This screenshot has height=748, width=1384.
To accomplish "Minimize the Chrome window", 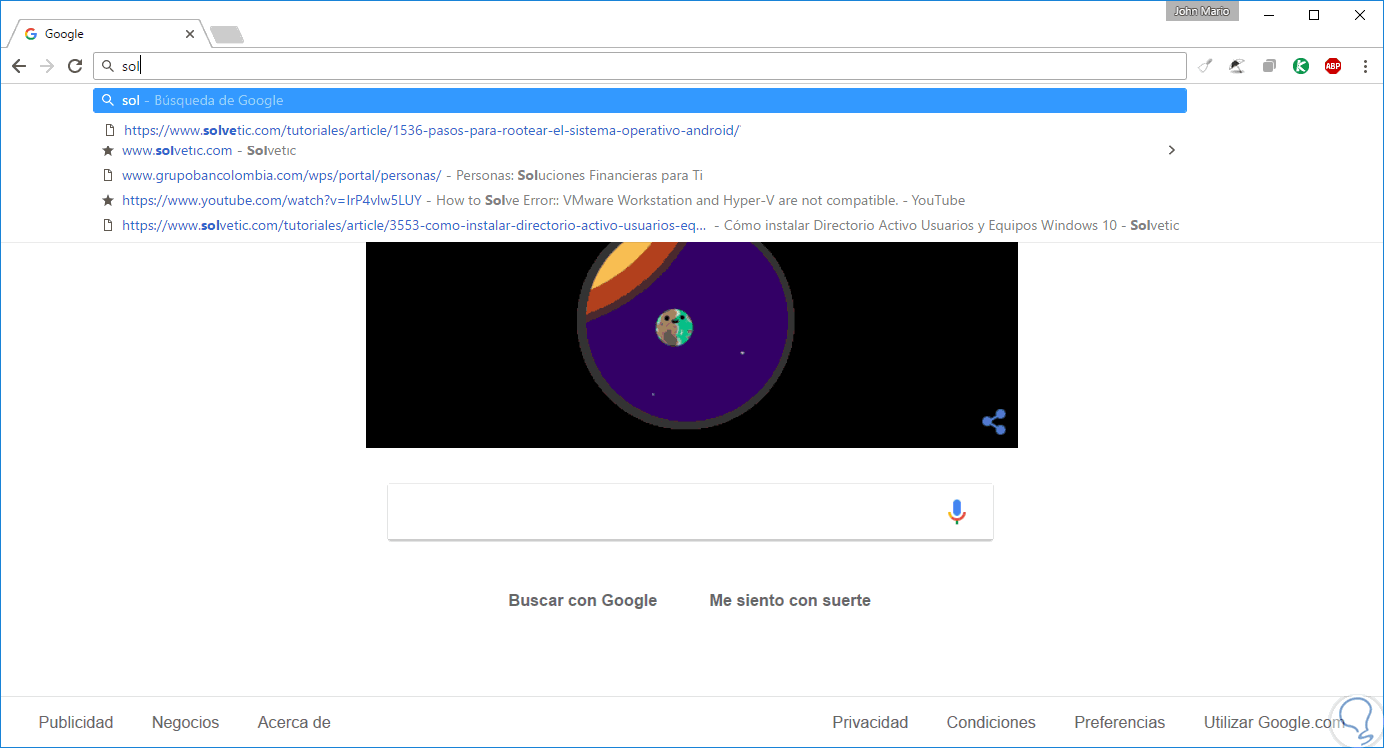I will (1268, 14).
